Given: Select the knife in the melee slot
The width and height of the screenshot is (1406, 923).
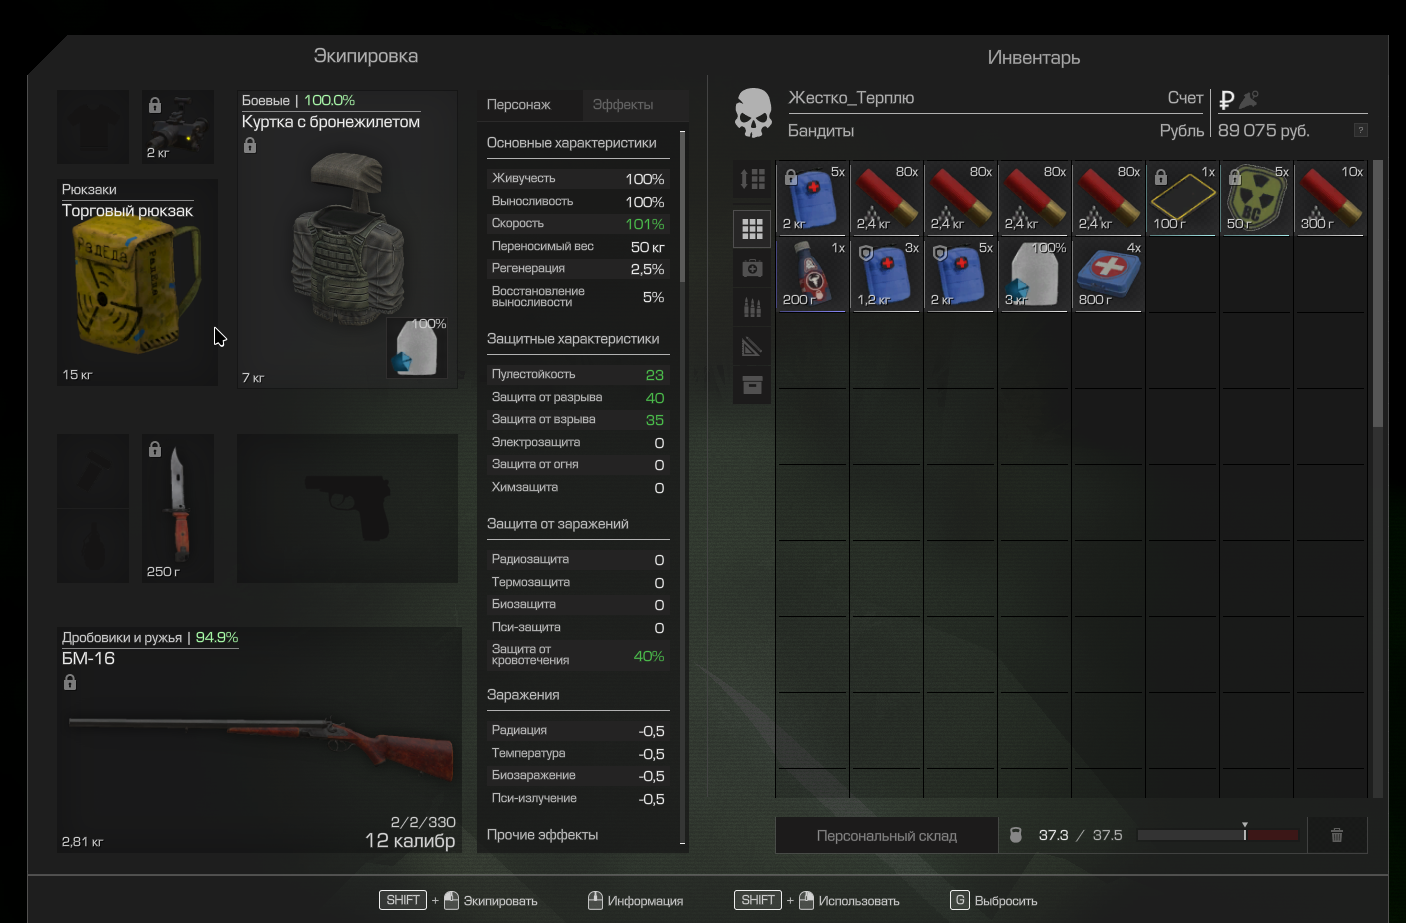Looking at the screenshot, I should [x=178, y=508].
